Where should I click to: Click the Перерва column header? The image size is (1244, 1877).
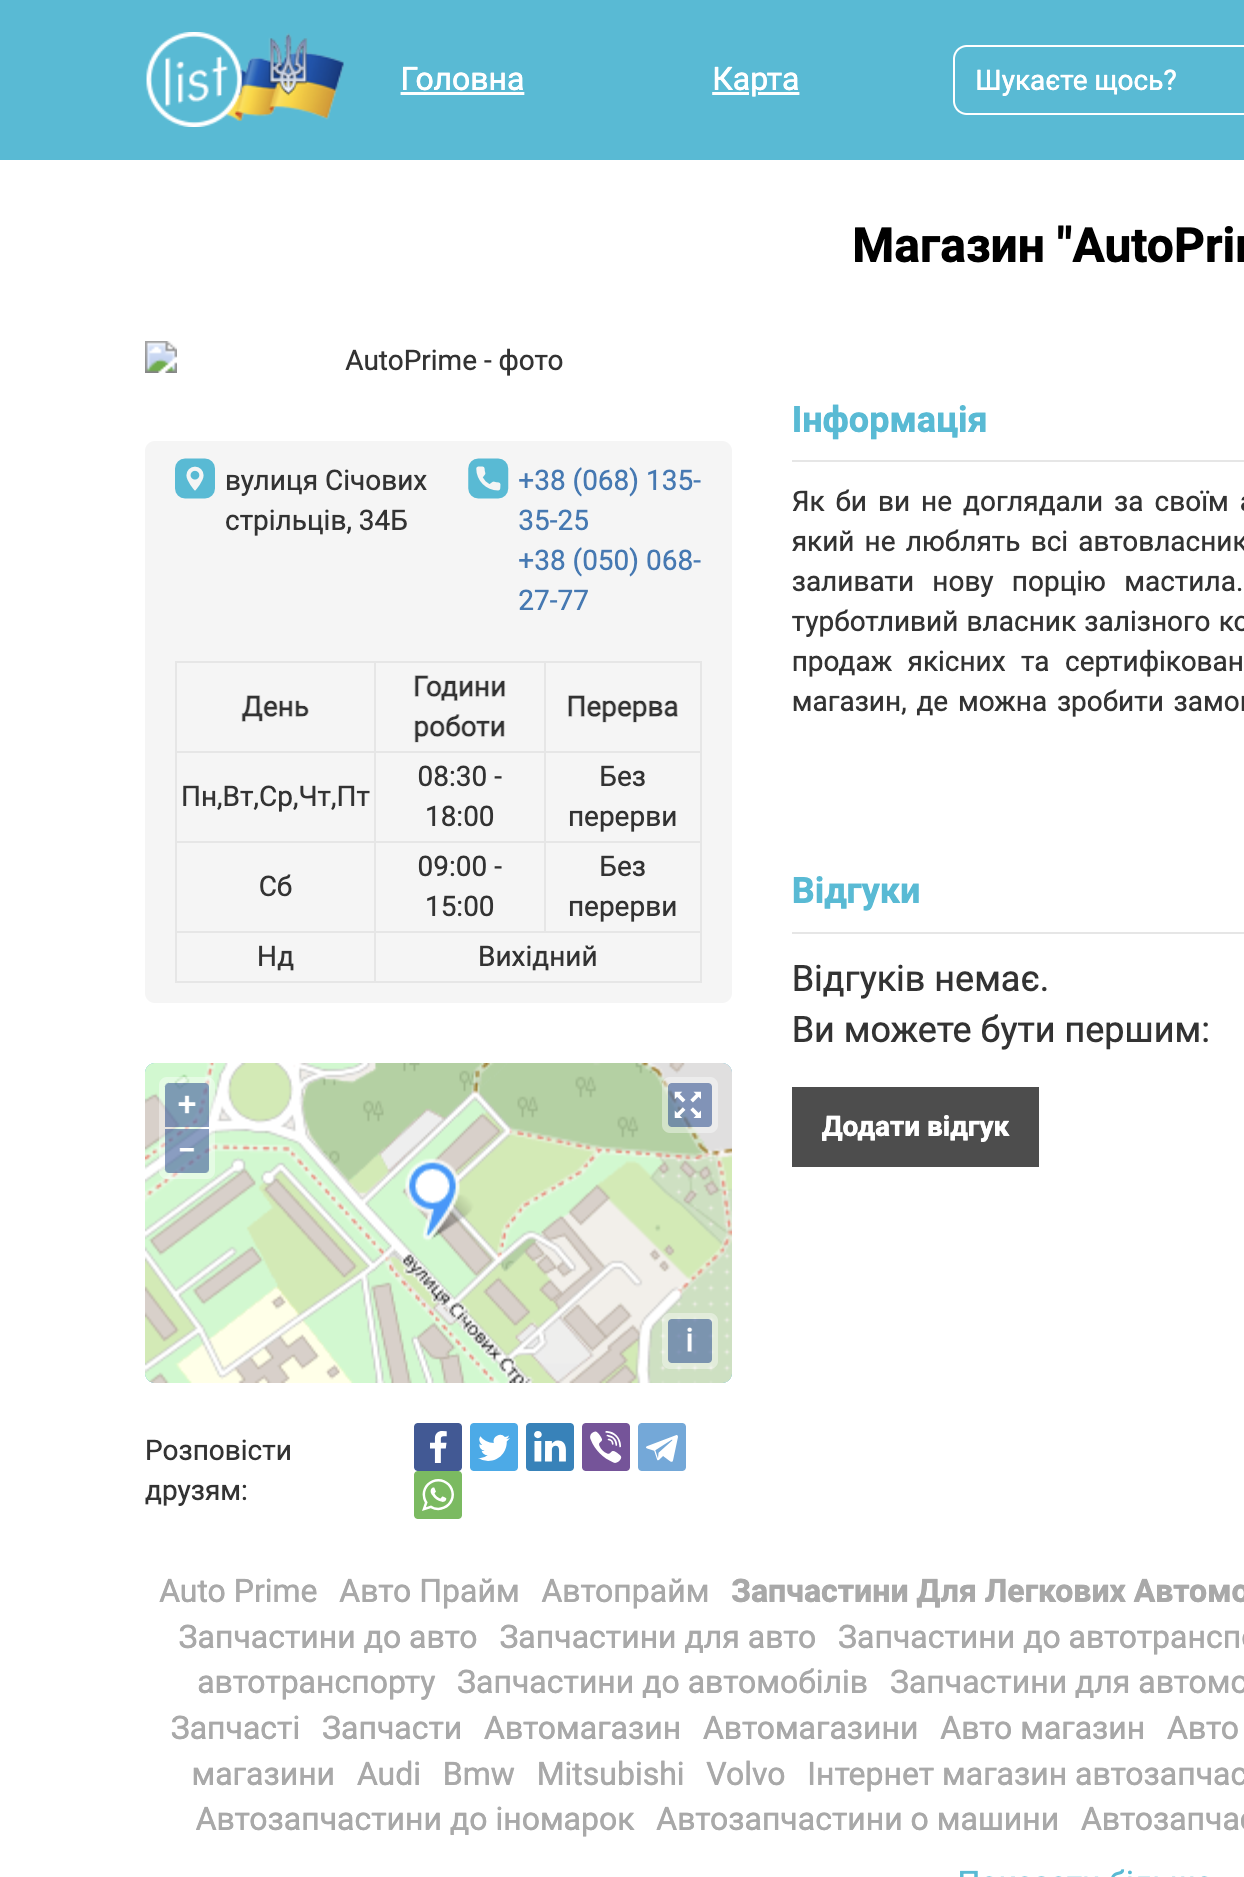(x=622, y=707)
